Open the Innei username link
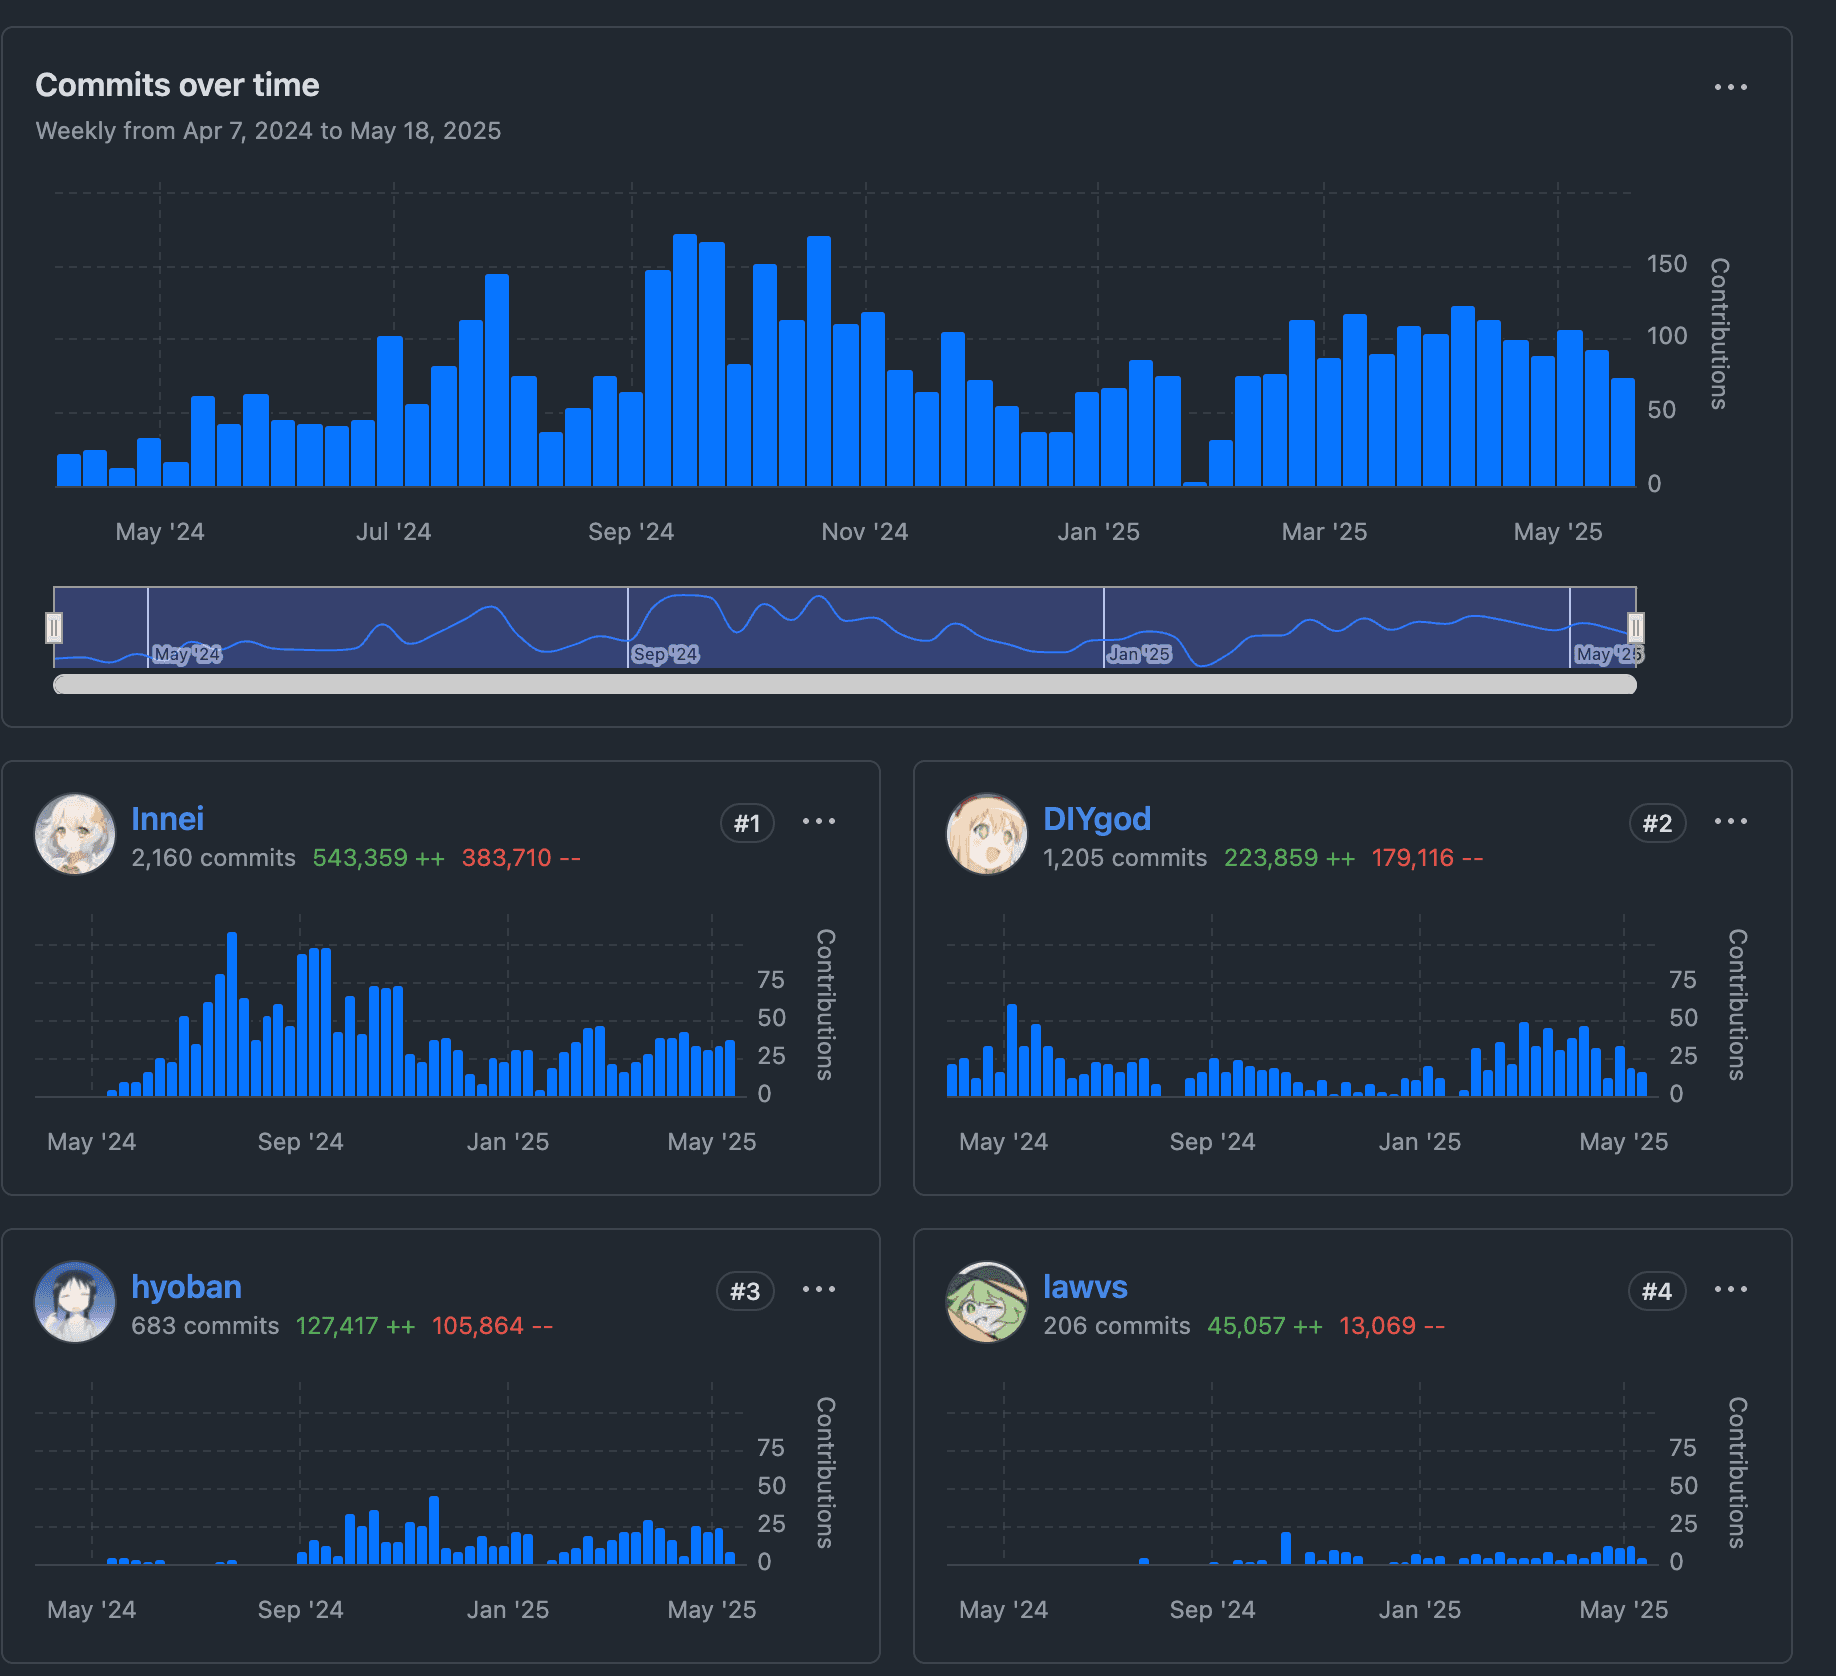The height and width of the screenshot is (1676, 1836). (x=167, y=819)
